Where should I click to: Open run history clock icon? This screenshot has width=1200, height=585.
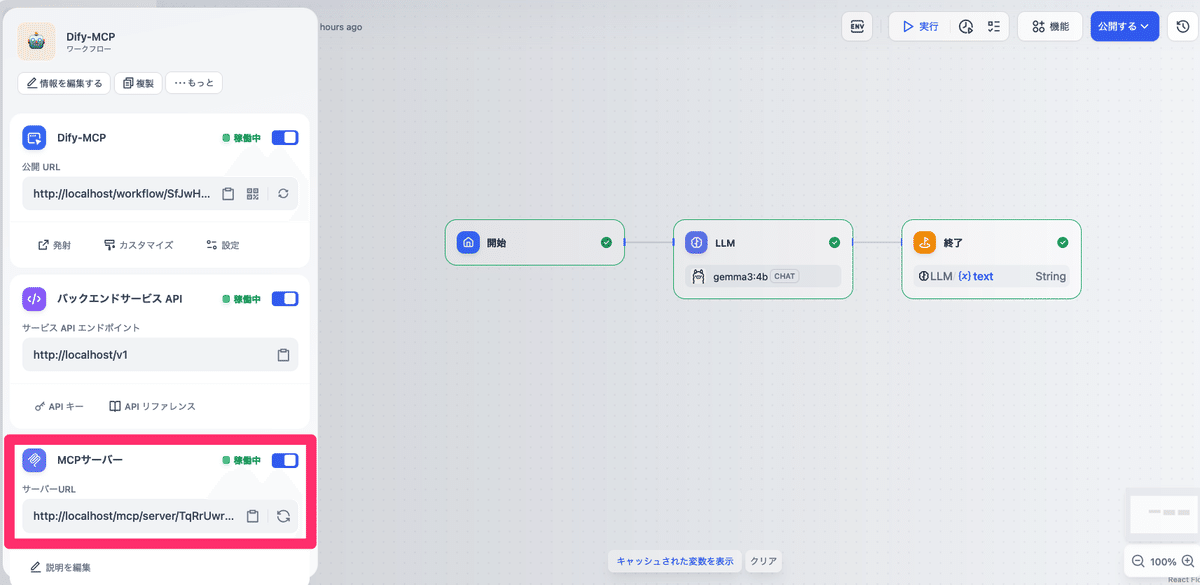(966, 26)
